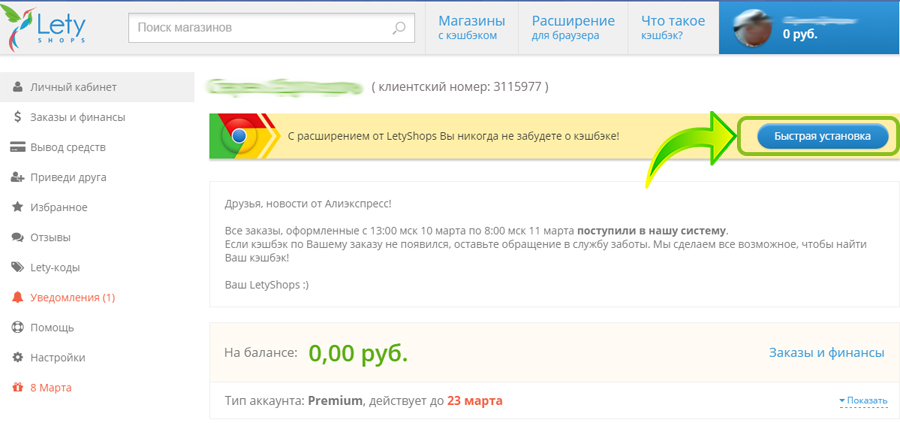Click the person icon beside Личный кабинет
The image size is (900, 423).
tap(17, 87)
